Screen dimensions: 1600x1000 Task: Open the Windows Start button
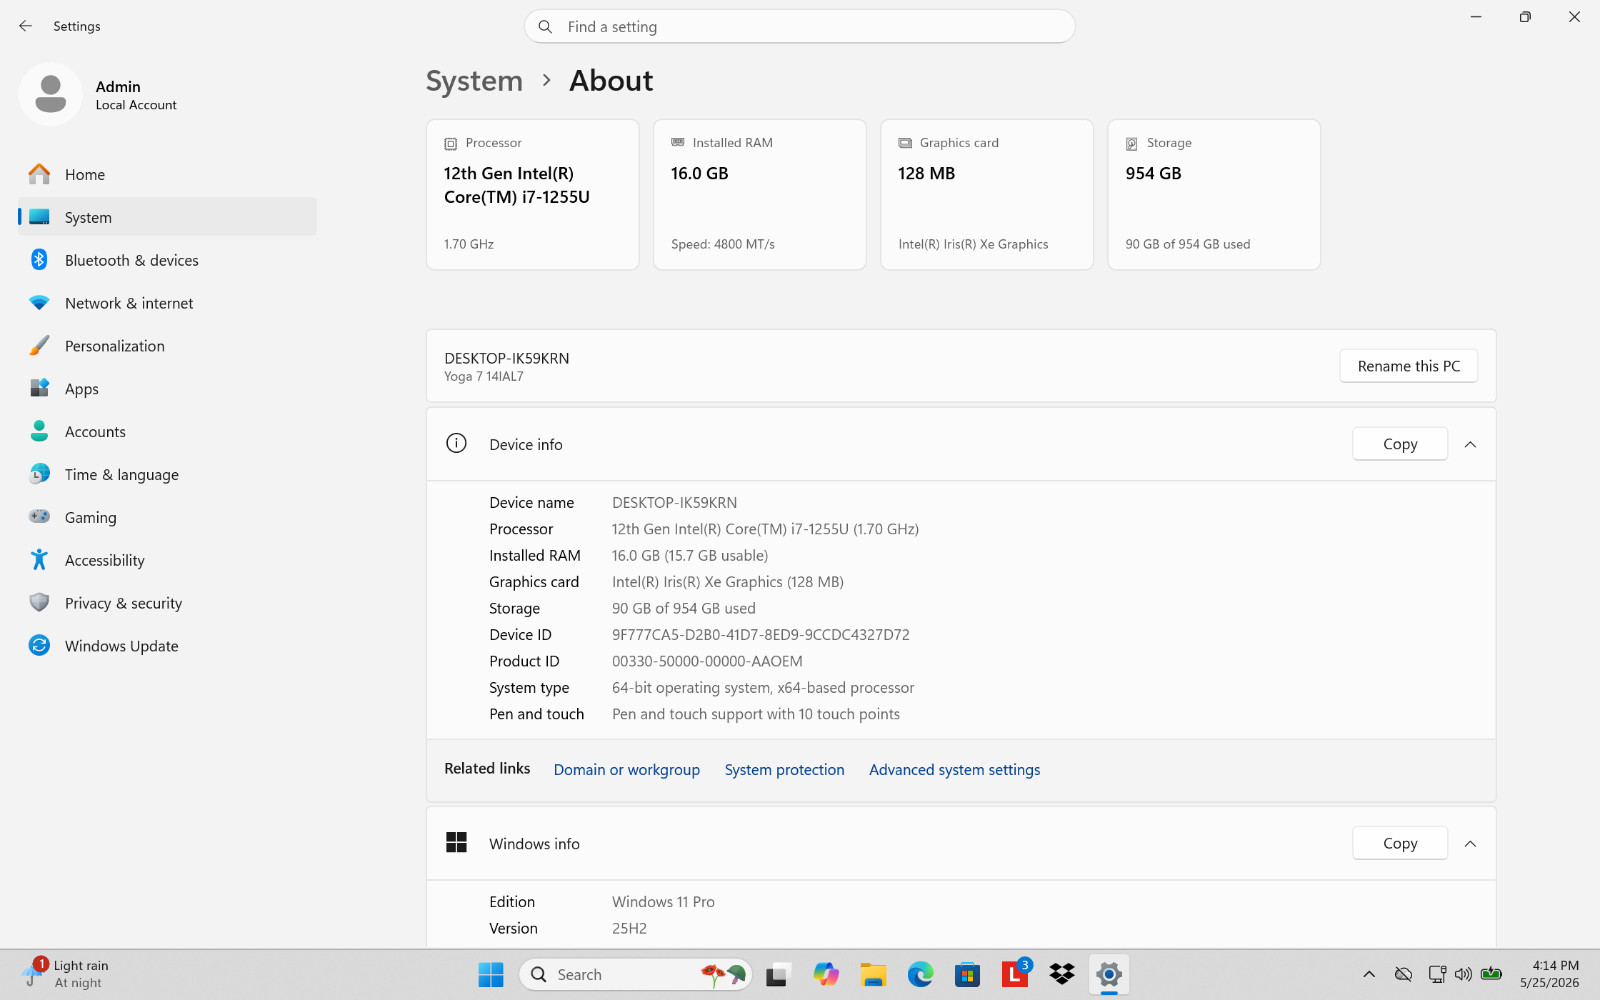pos(491,974)
